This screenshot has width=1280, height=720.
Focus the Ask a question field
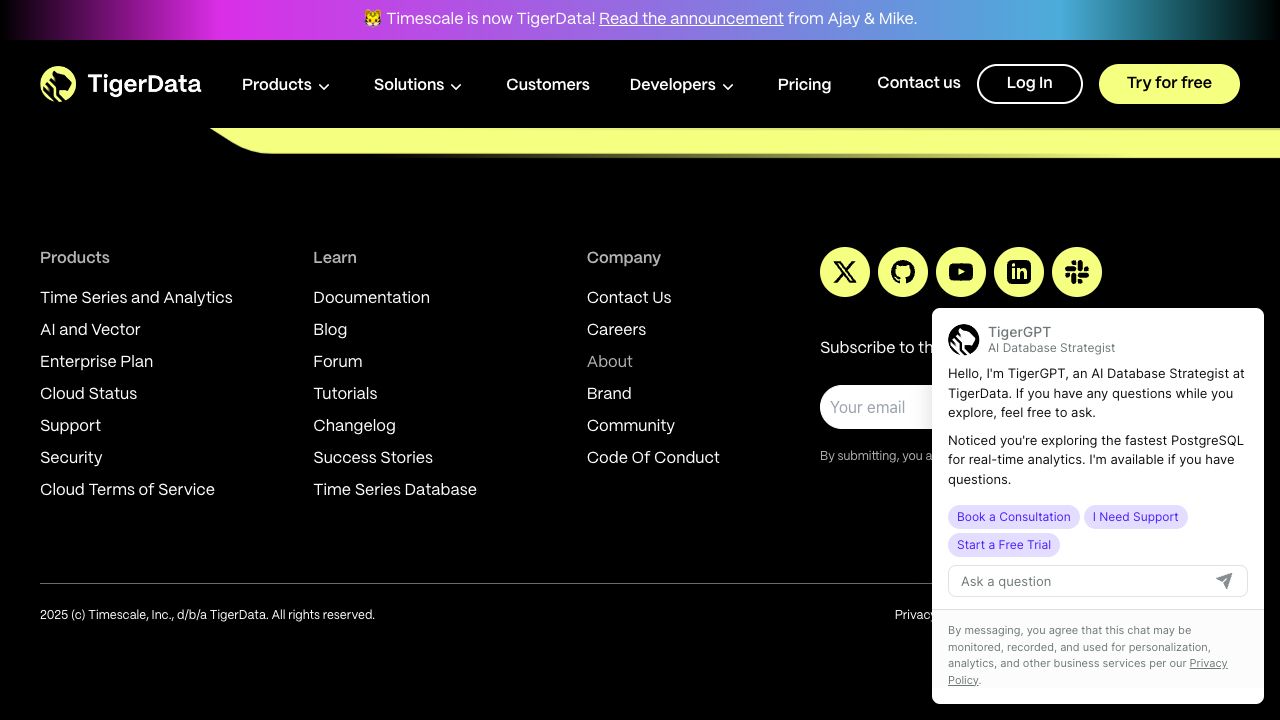pos(1080,582)
